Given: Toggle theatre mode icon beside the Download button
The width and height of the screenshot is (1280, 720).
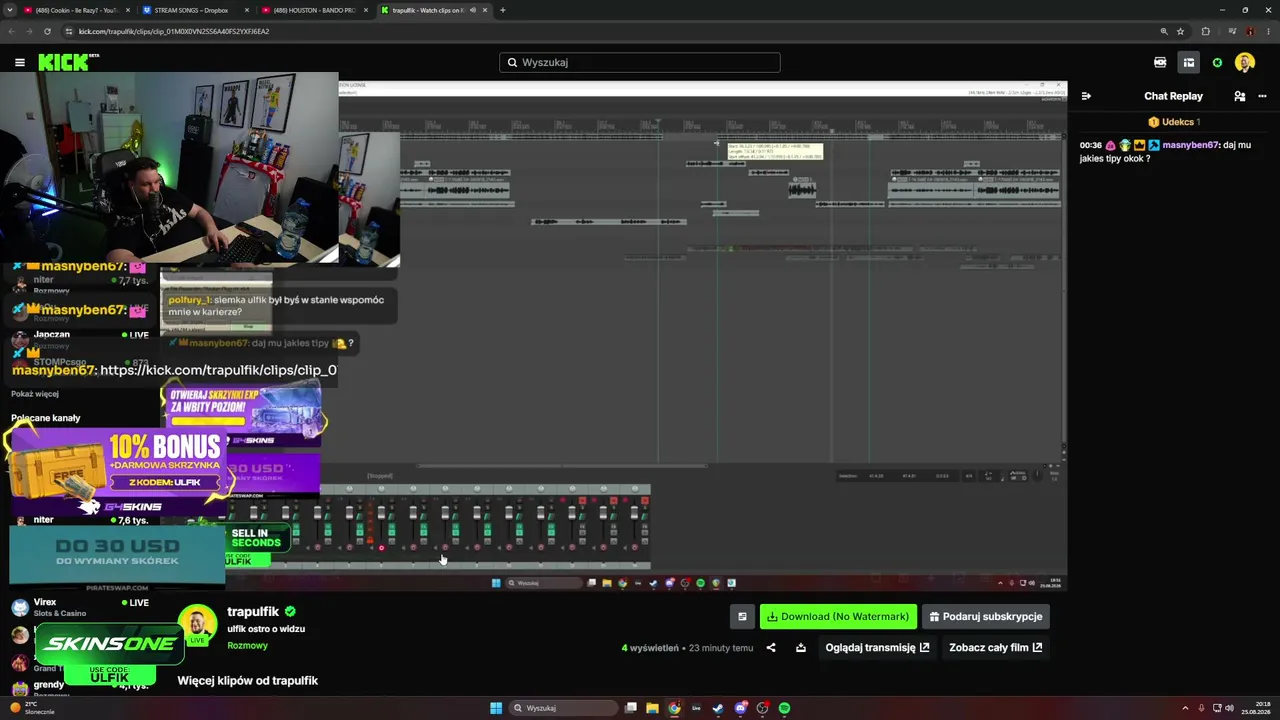Looking at the screenshot, I should [742, 617].
